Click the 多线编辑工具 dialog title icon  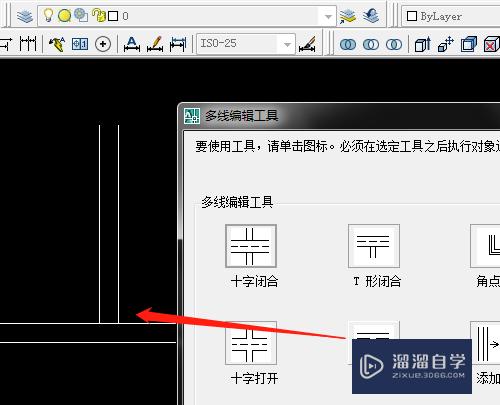[x=192, y=116]
